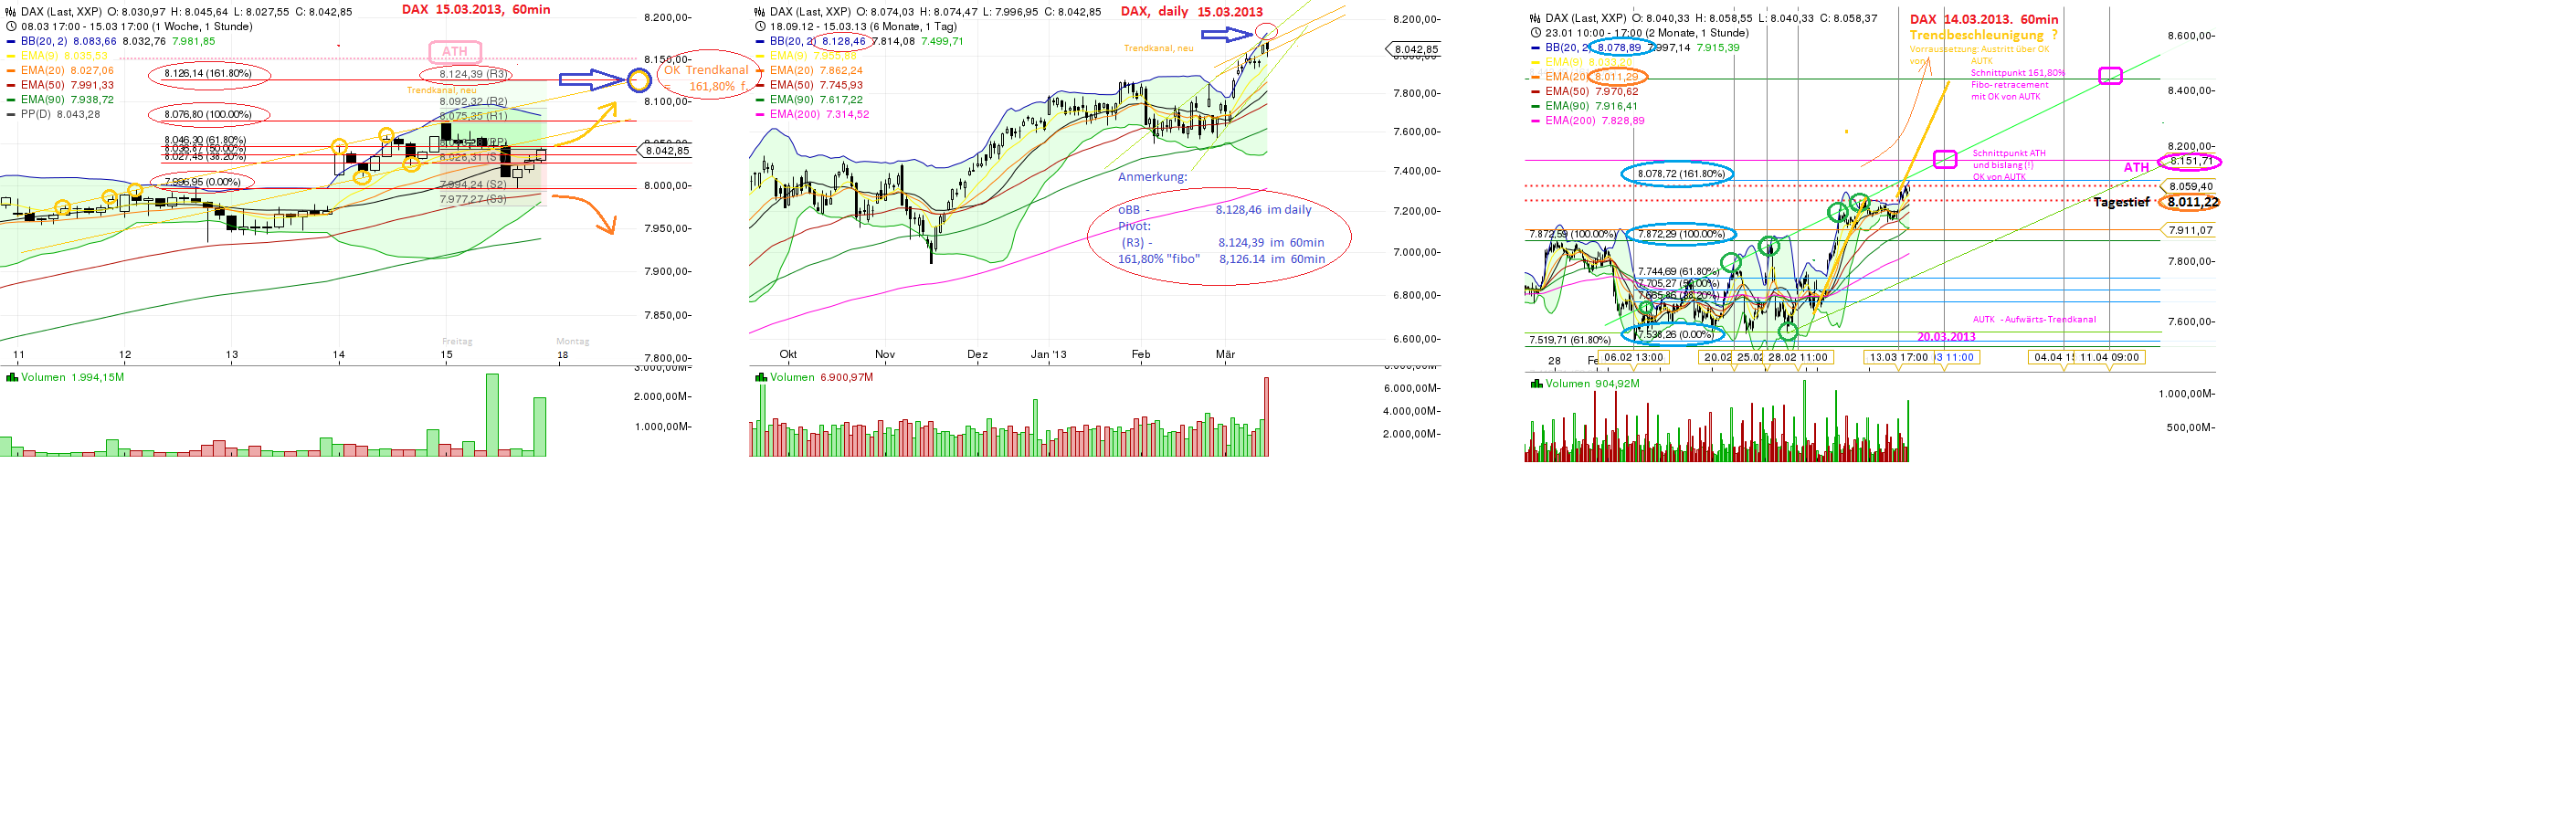The height and width of the screenshot is (822, 2576).
Task: Click the green EMA(90) swatch showing 7.938,72
Action: (x=11, y=100)
